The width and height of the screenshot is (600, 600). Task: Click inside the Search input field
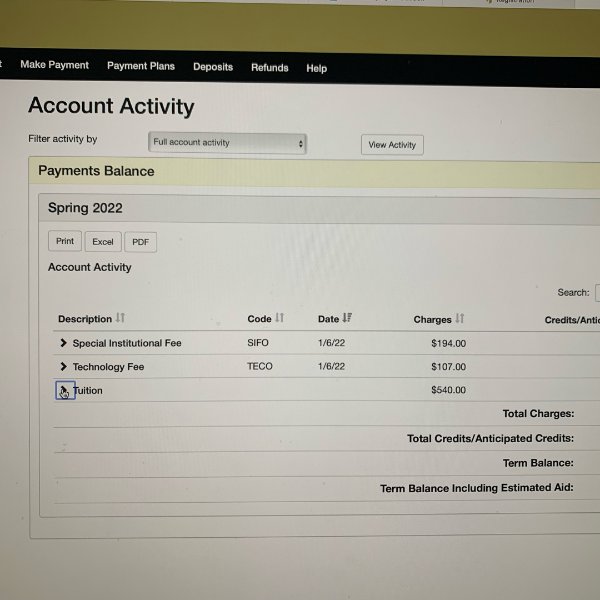pyautogui.click(x=597, y=293)
